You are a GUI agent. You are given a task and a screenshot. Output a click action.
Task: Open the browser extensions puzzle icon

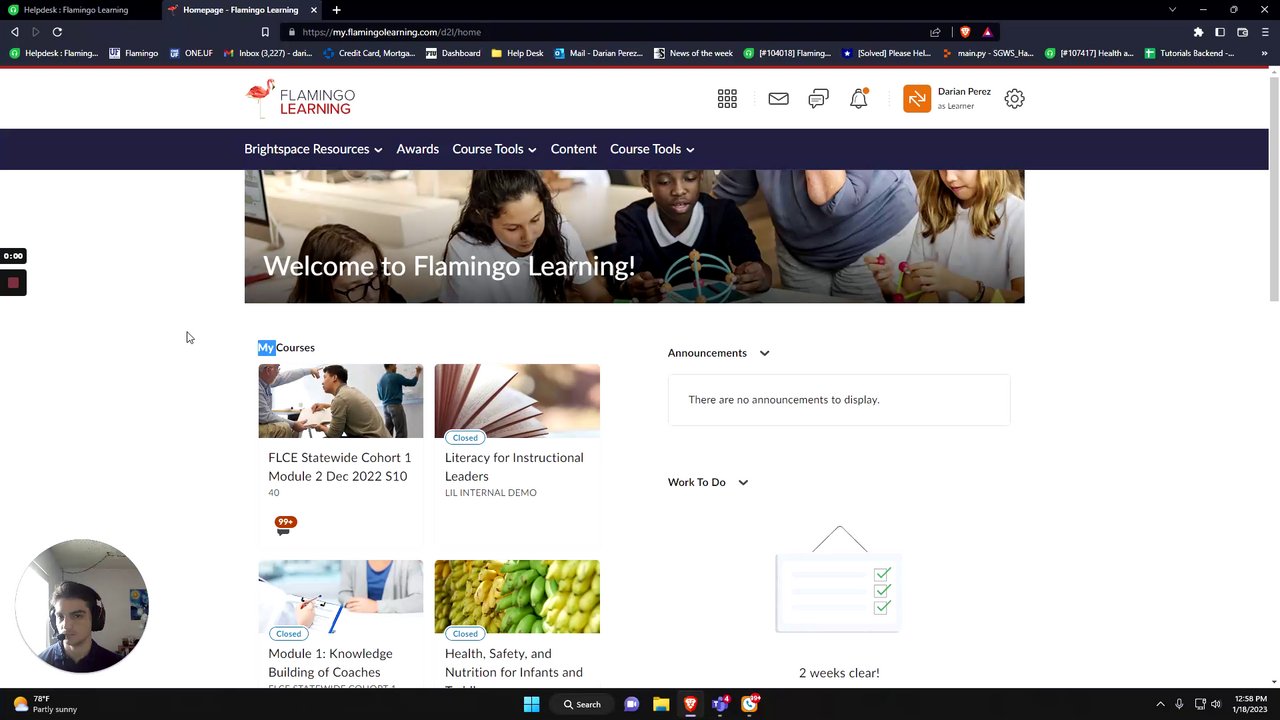coord(1198,32)
